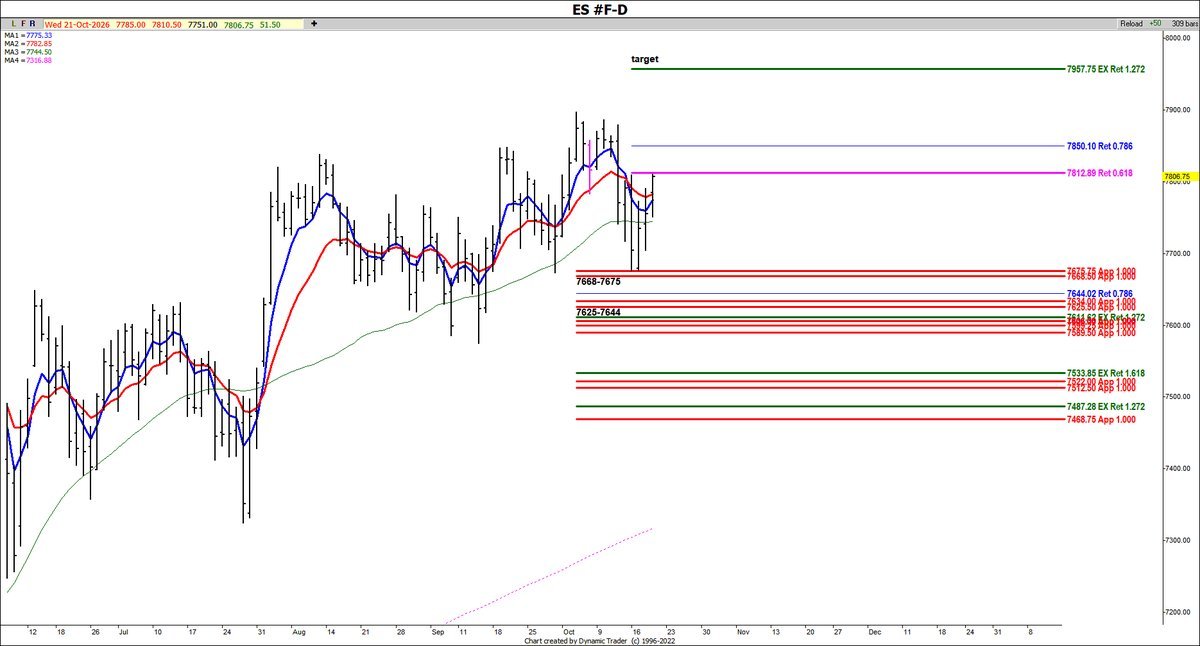Click the 7300.00 price axis label
1200x646 pixels.
pos(1176,540)
